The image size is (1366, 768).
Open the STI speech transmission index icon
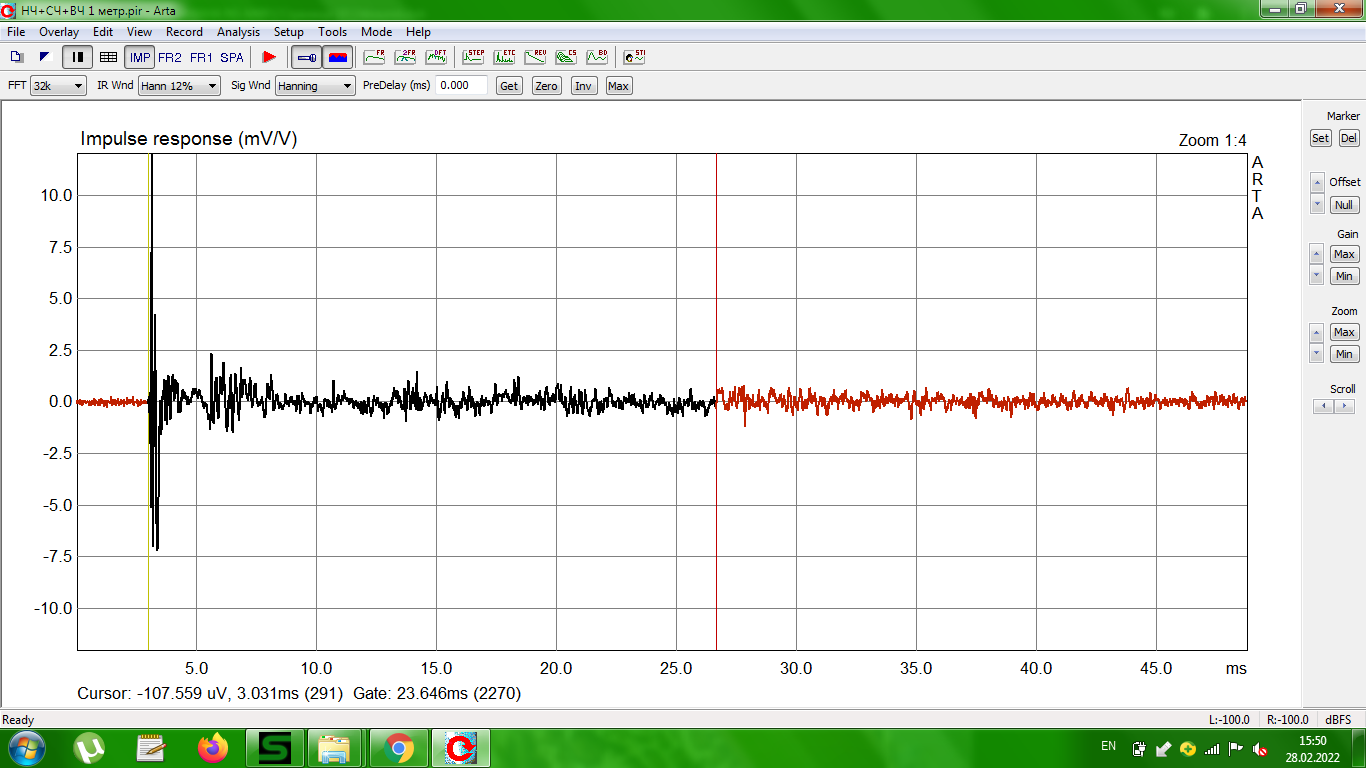tap(634, 57)
